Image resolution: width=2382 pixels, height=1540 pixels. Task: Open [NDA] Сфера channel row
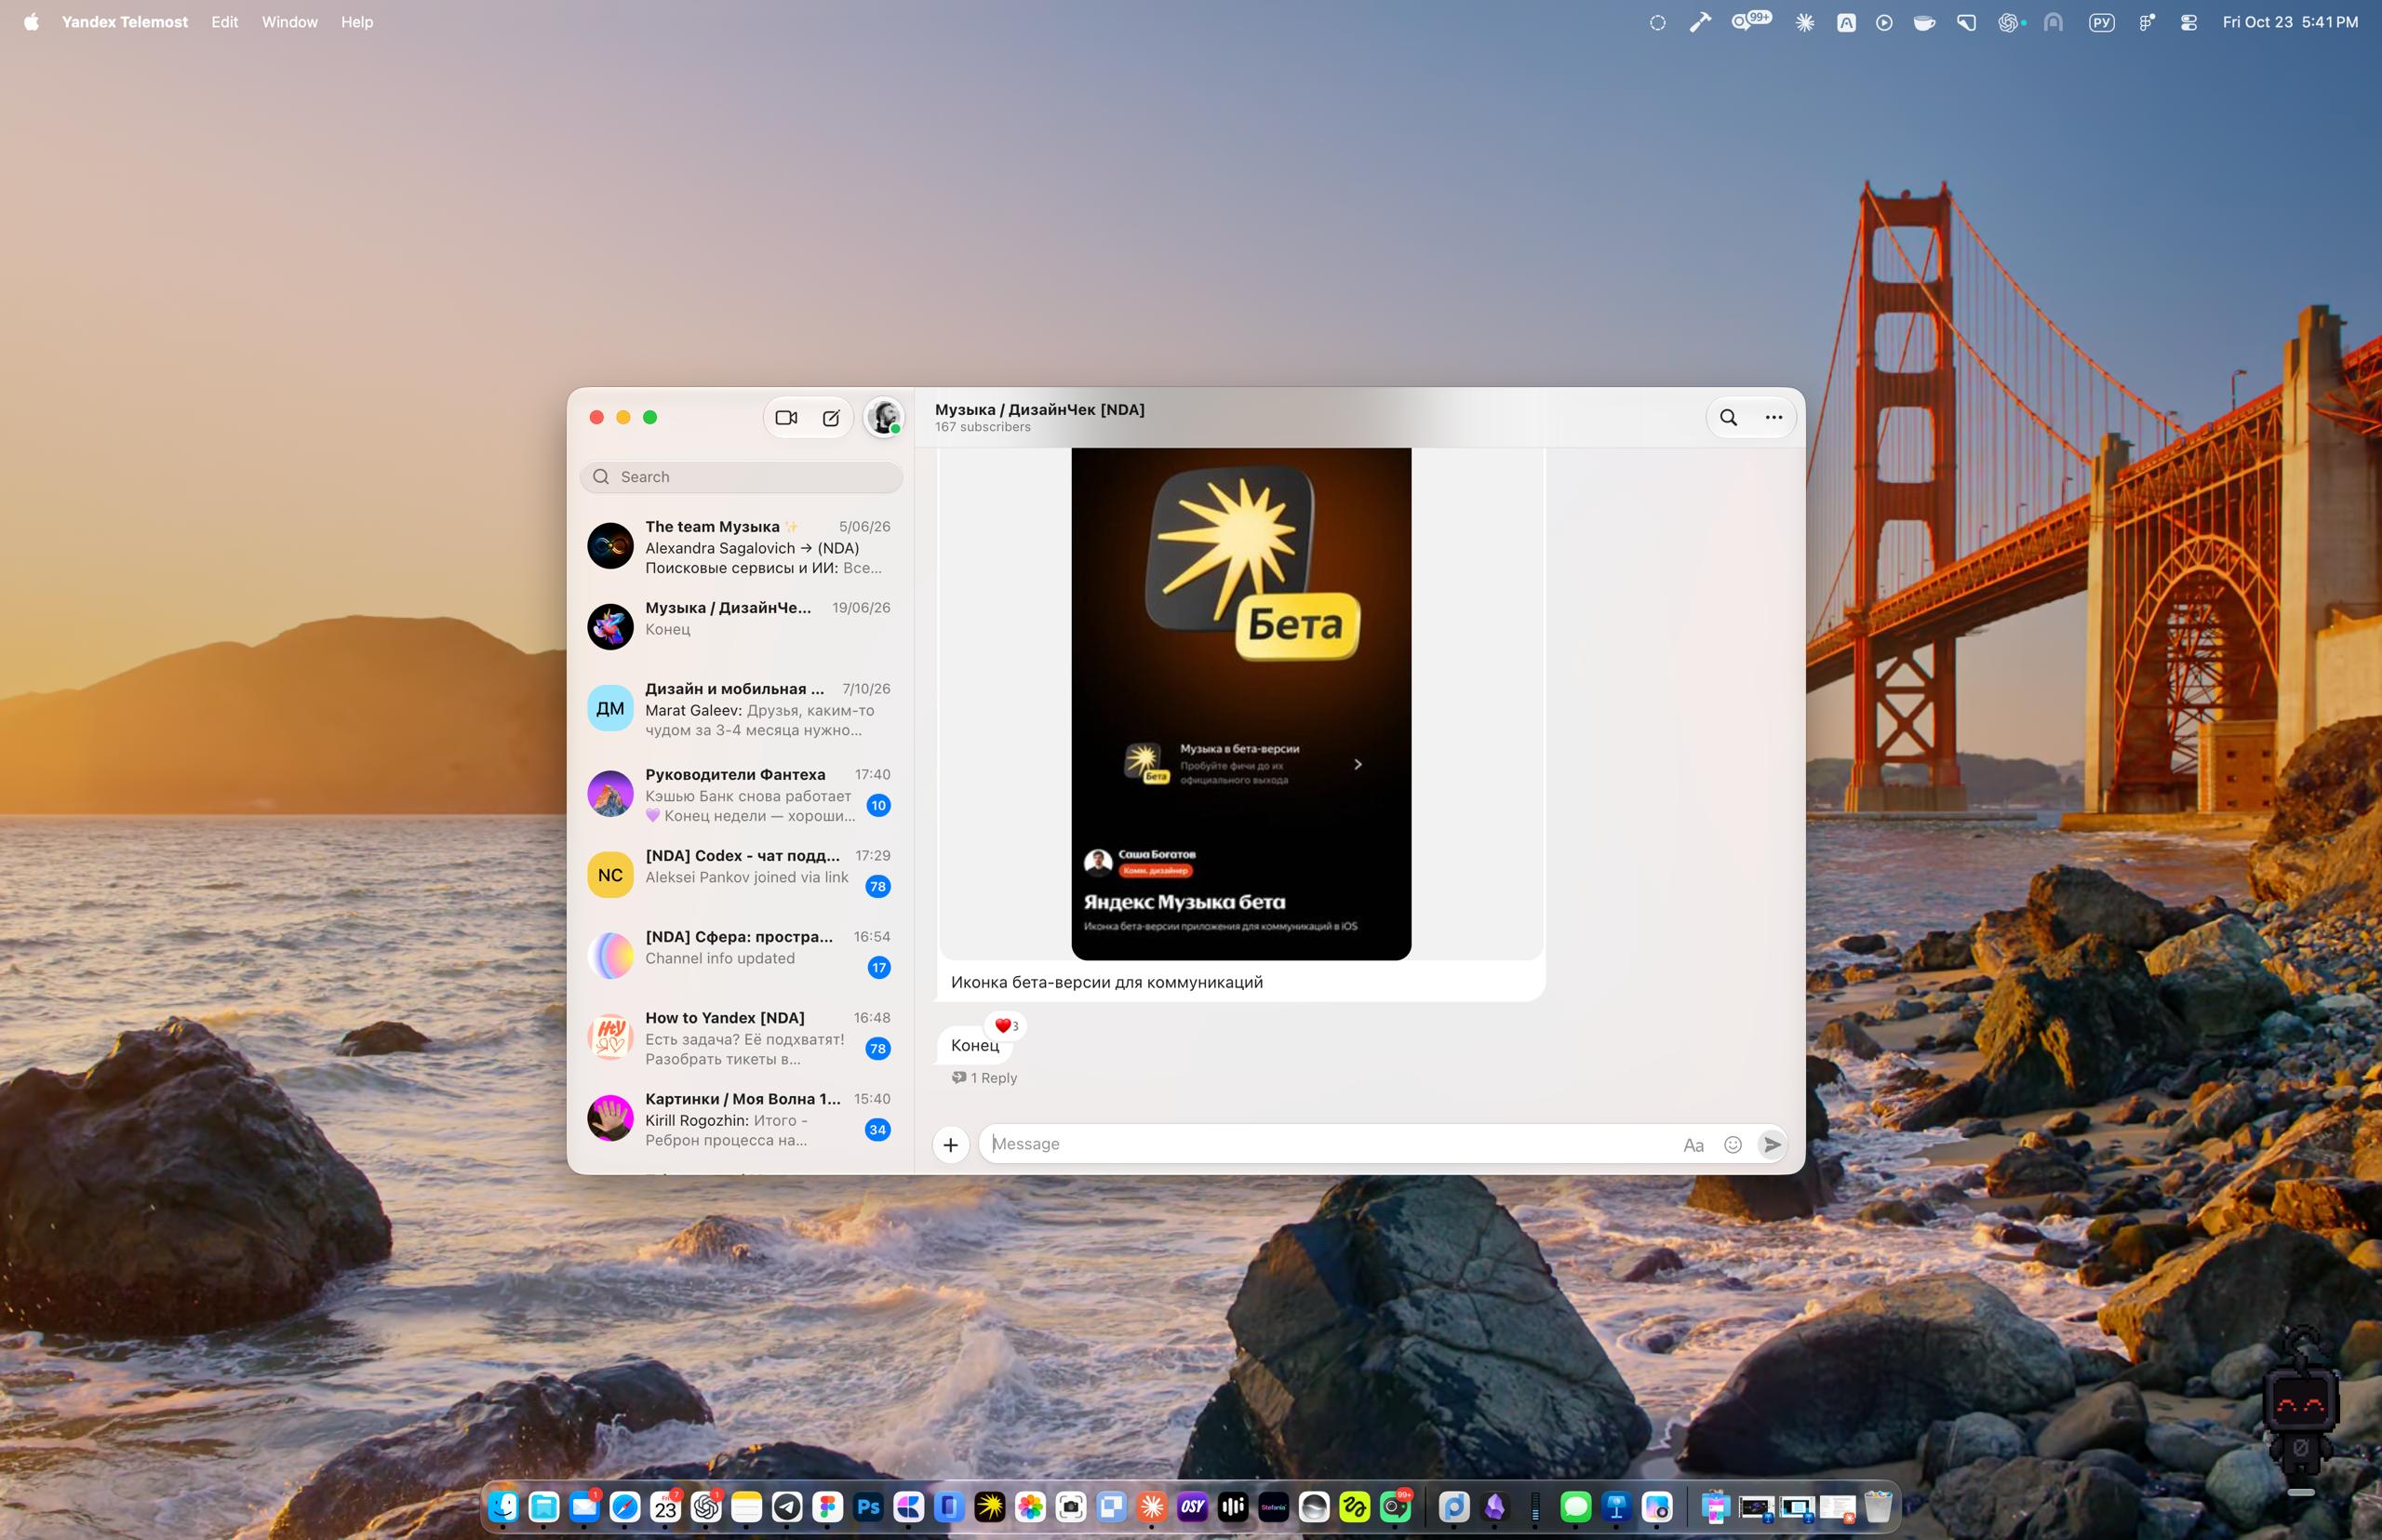[x=740, y=956]
